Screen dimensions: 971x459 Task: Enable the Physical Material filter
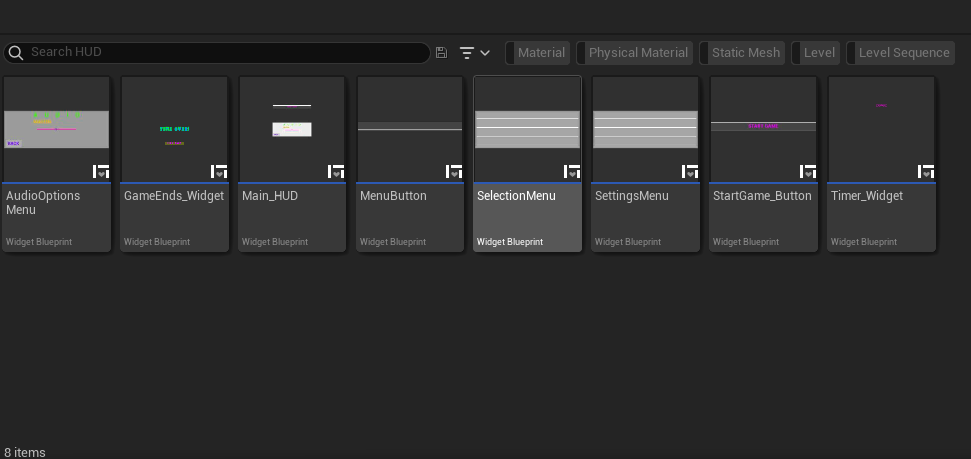637,53
